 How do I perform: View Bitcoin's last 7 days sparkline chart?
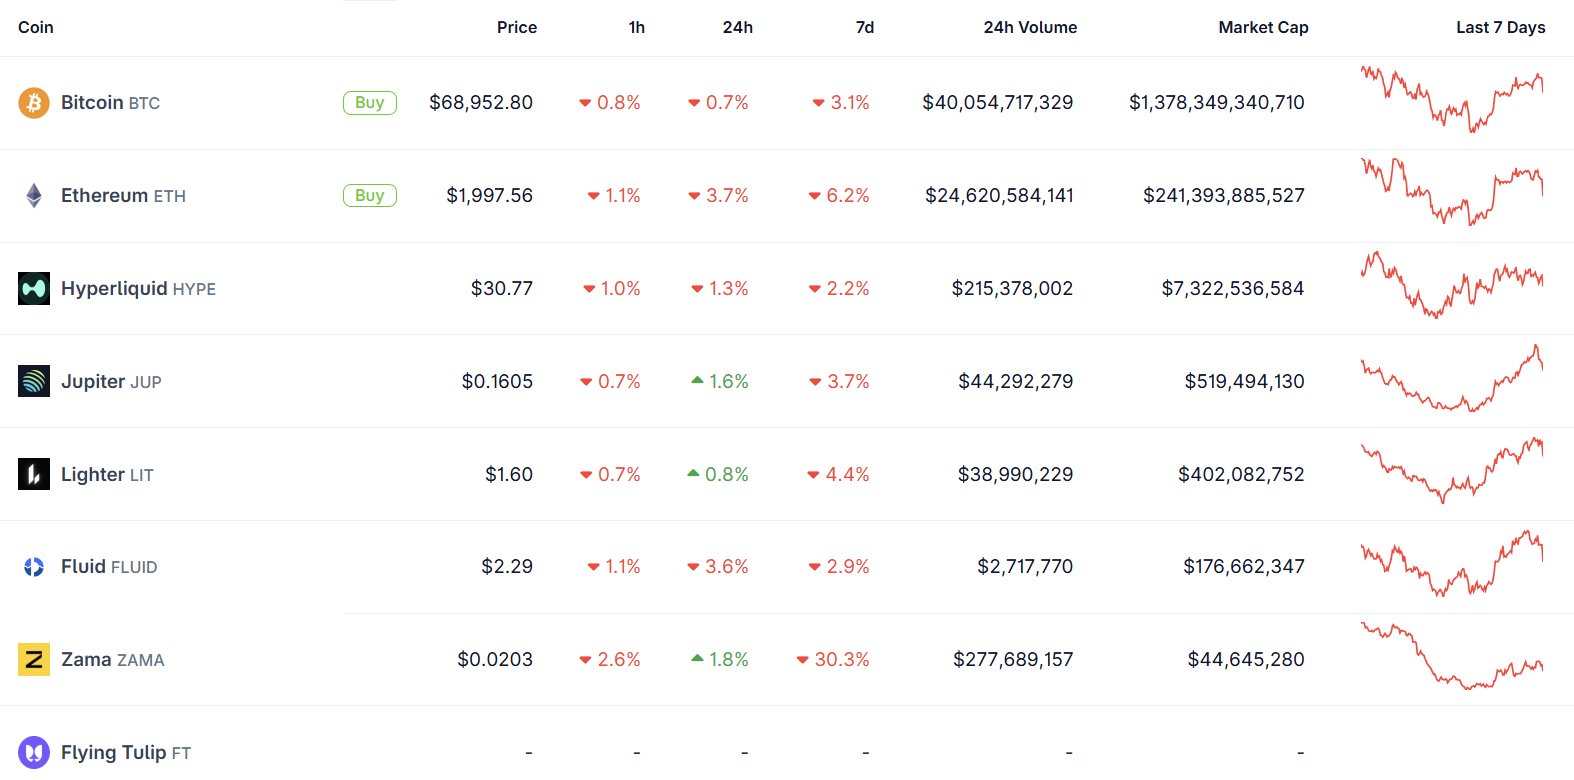click(1451, 100)
